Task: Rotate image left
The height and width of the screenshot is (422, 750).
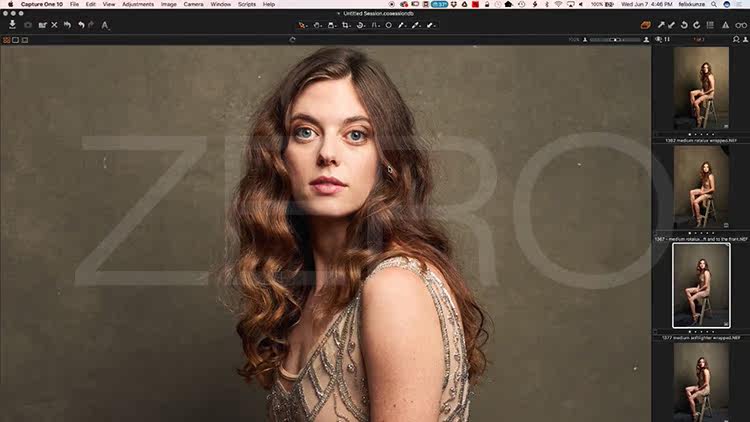Action: coord(684,25)
